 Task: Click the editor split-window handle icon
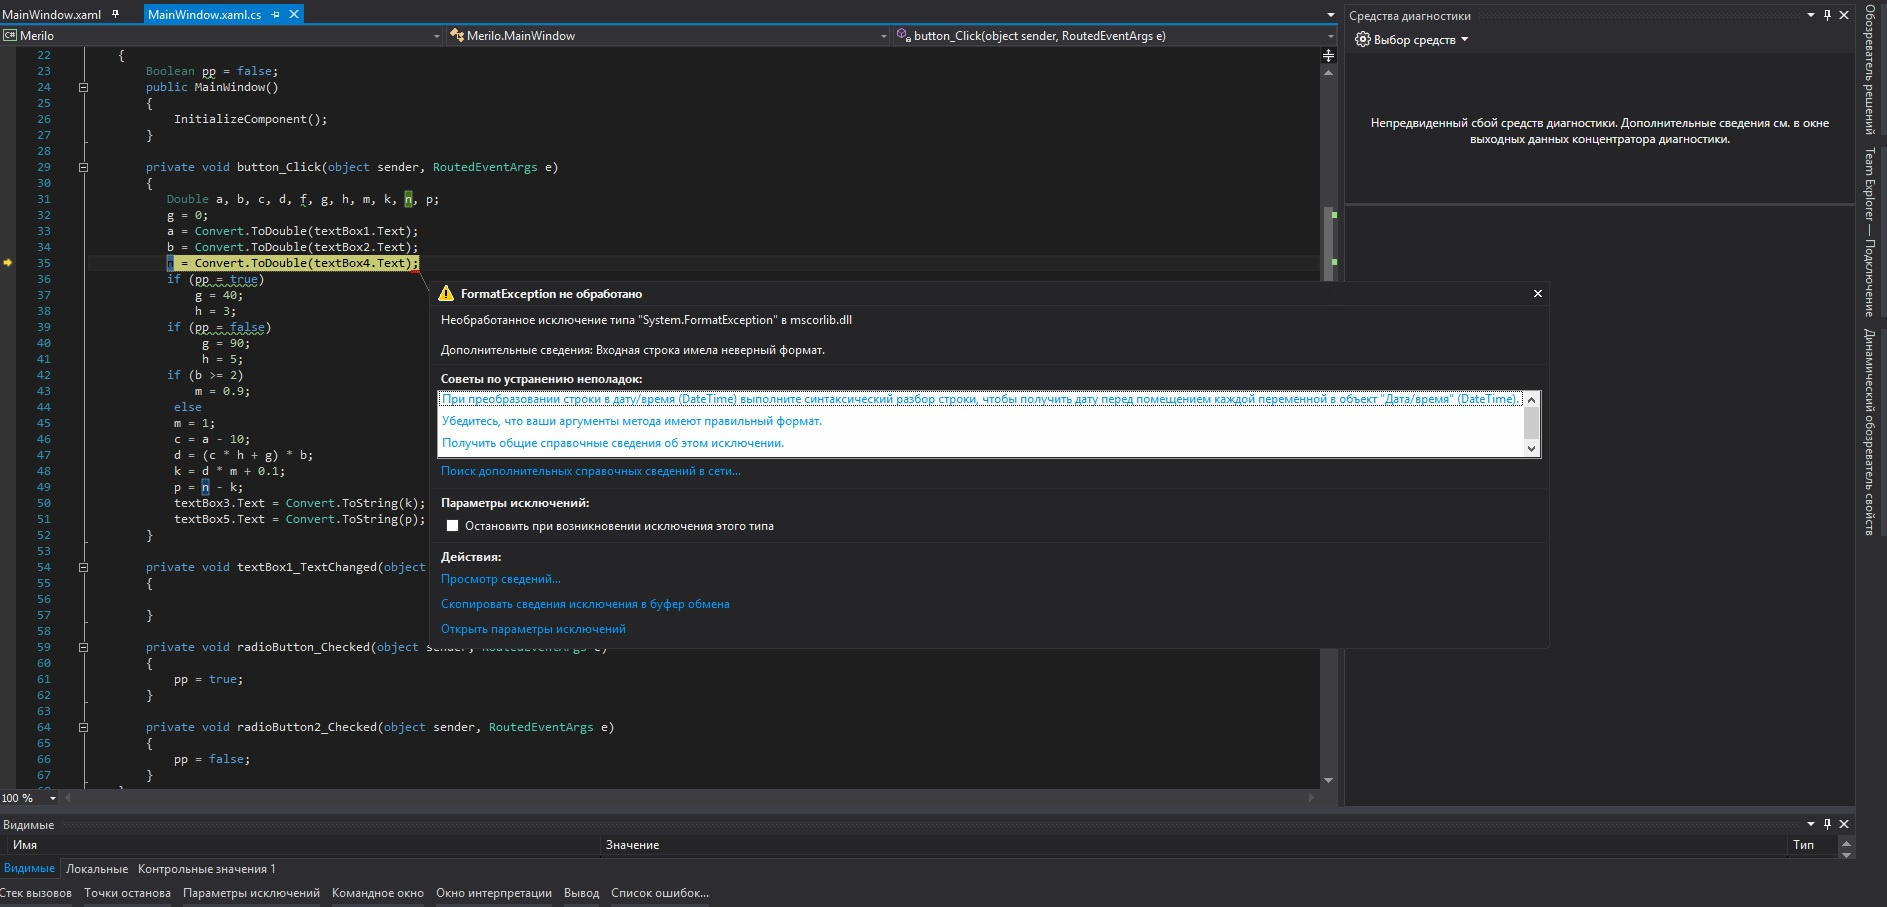(x=1329, y=56)
